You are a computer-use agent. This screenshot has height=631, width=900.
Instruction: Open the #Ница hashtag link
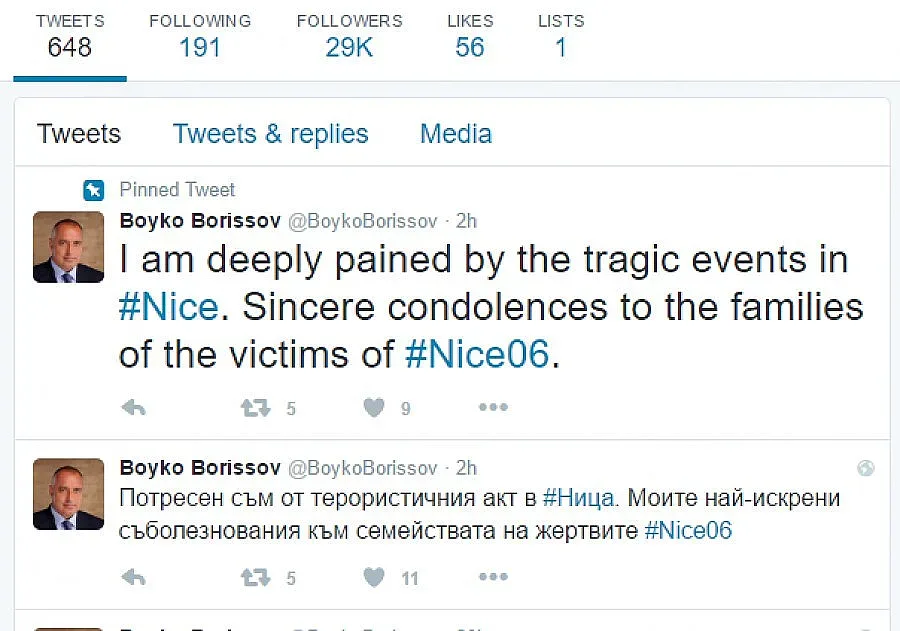pos(581,497)
